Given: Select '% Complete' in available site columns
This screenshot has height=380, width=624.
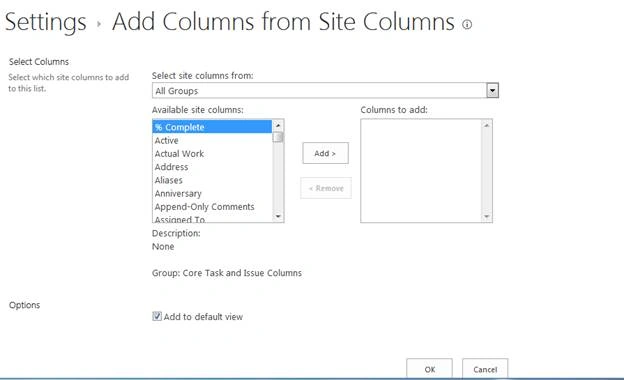Looking at the screenshot, I should coord(213,127).
